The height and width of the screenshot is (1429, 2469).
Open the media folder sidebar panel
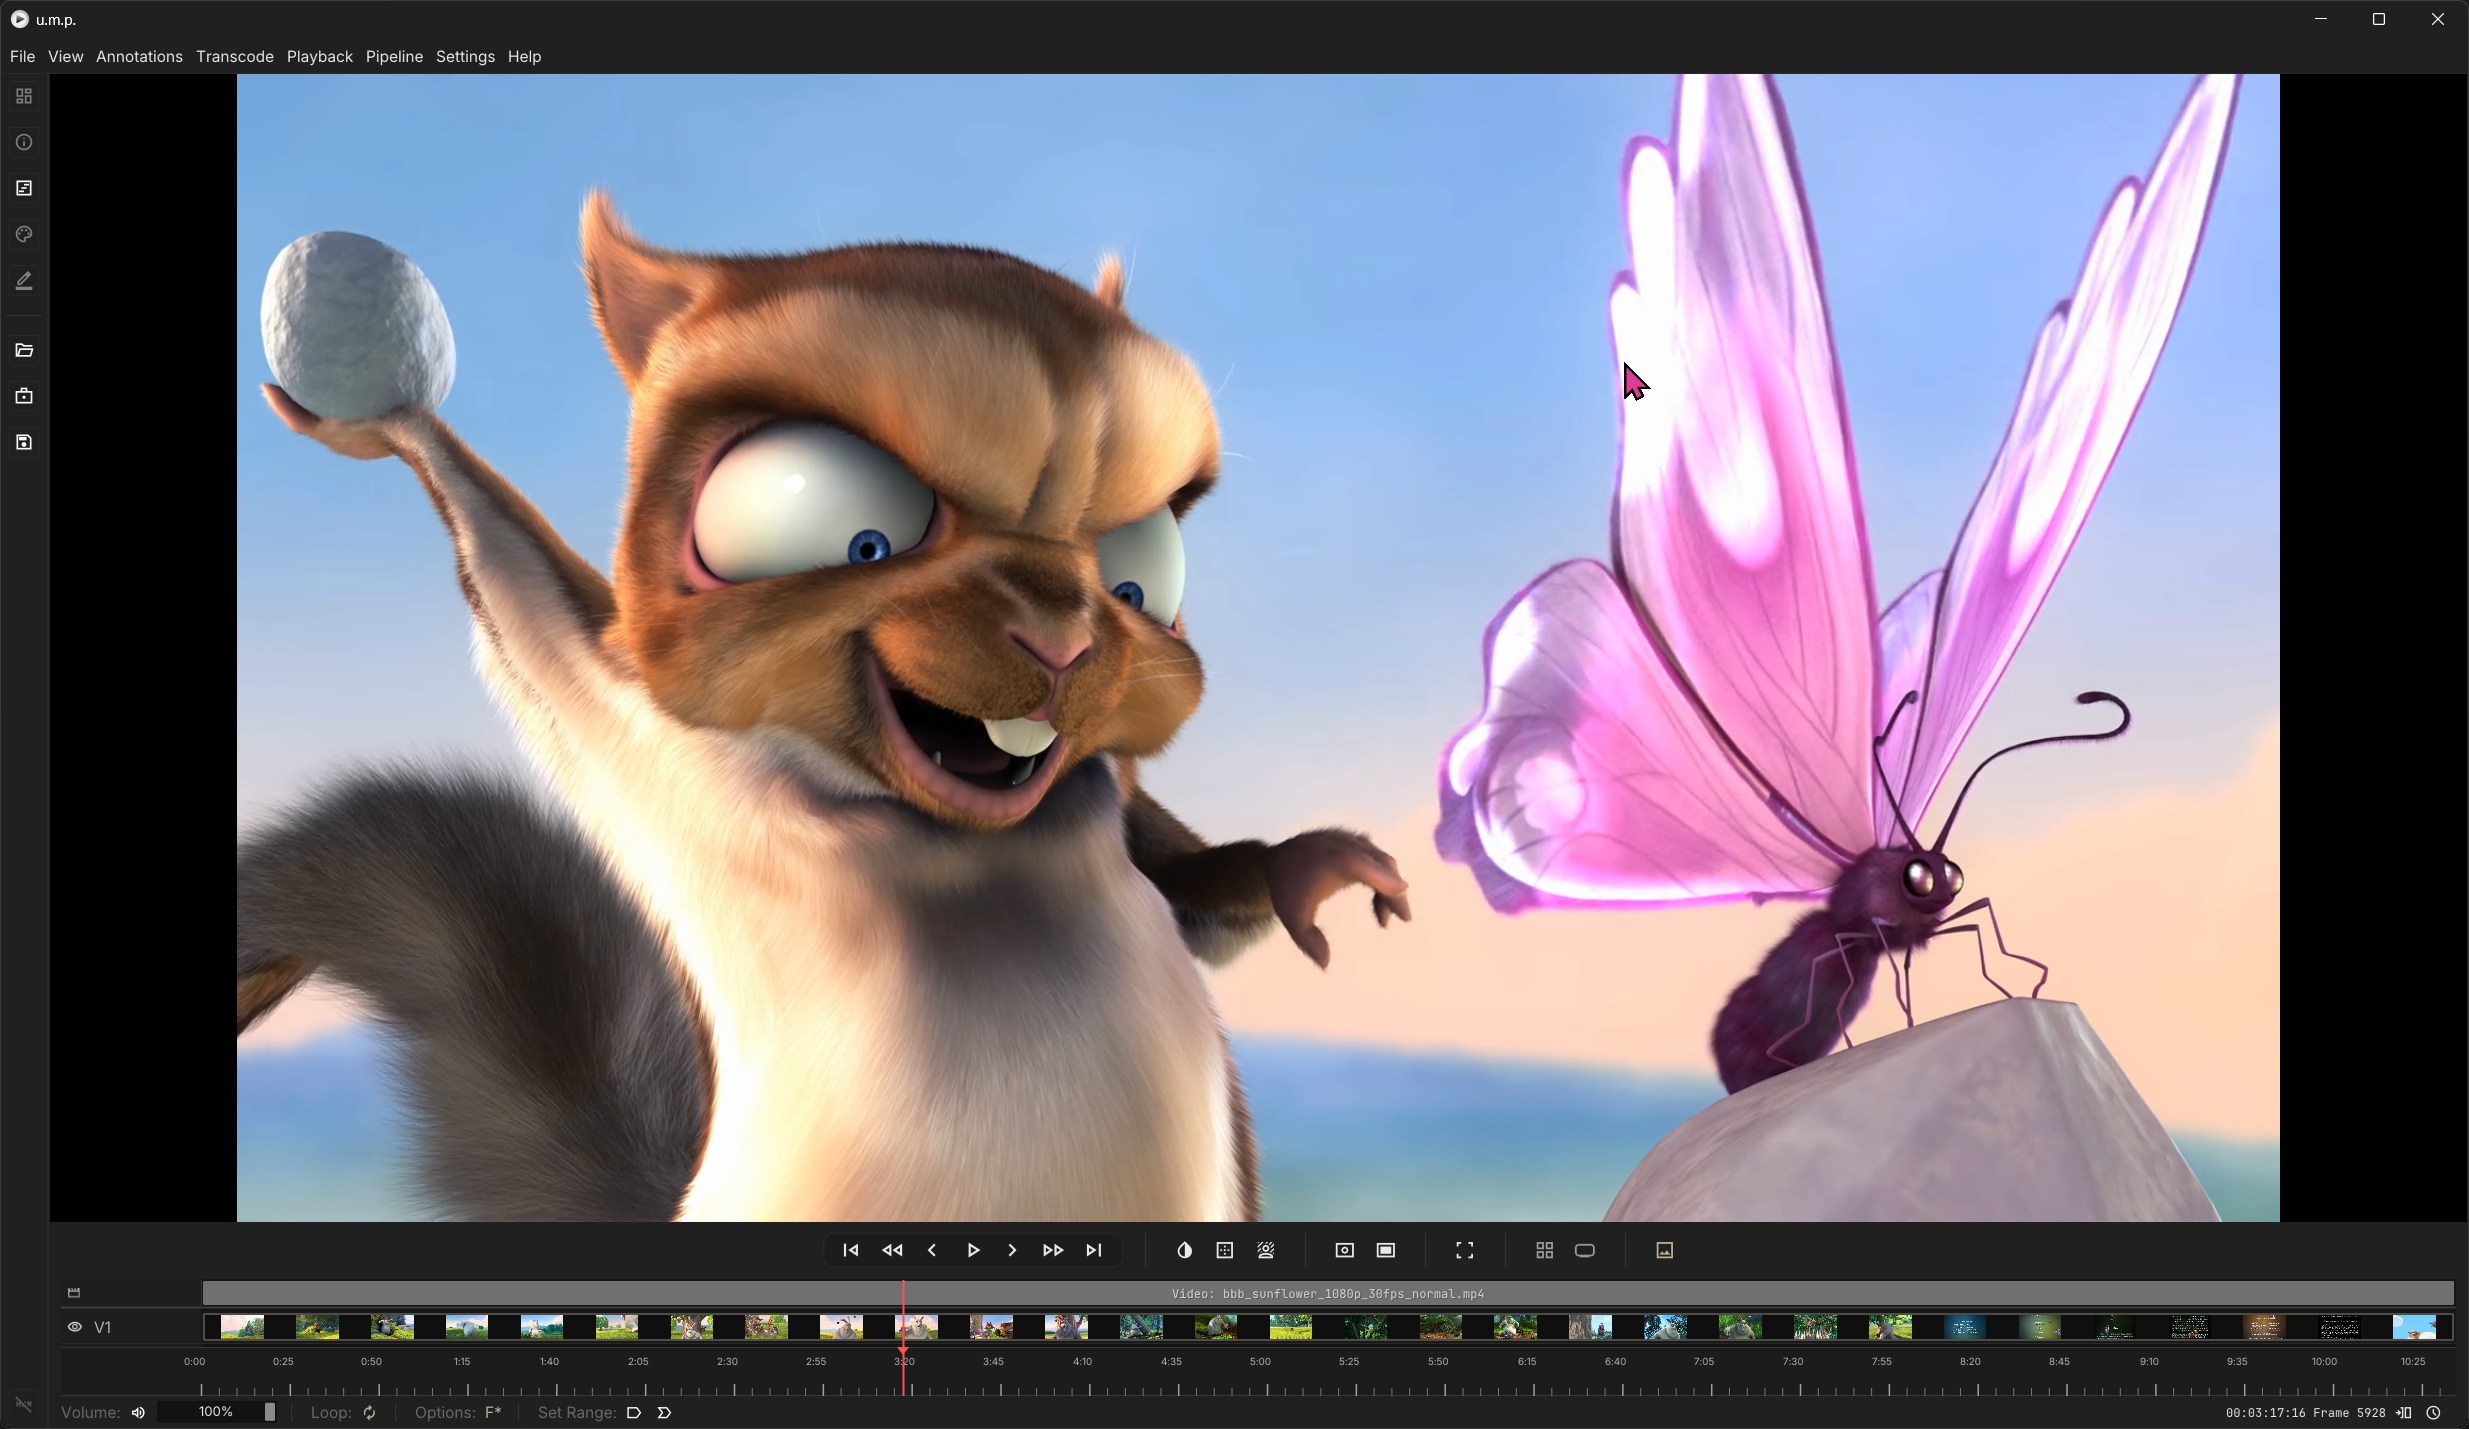[24, 350]
